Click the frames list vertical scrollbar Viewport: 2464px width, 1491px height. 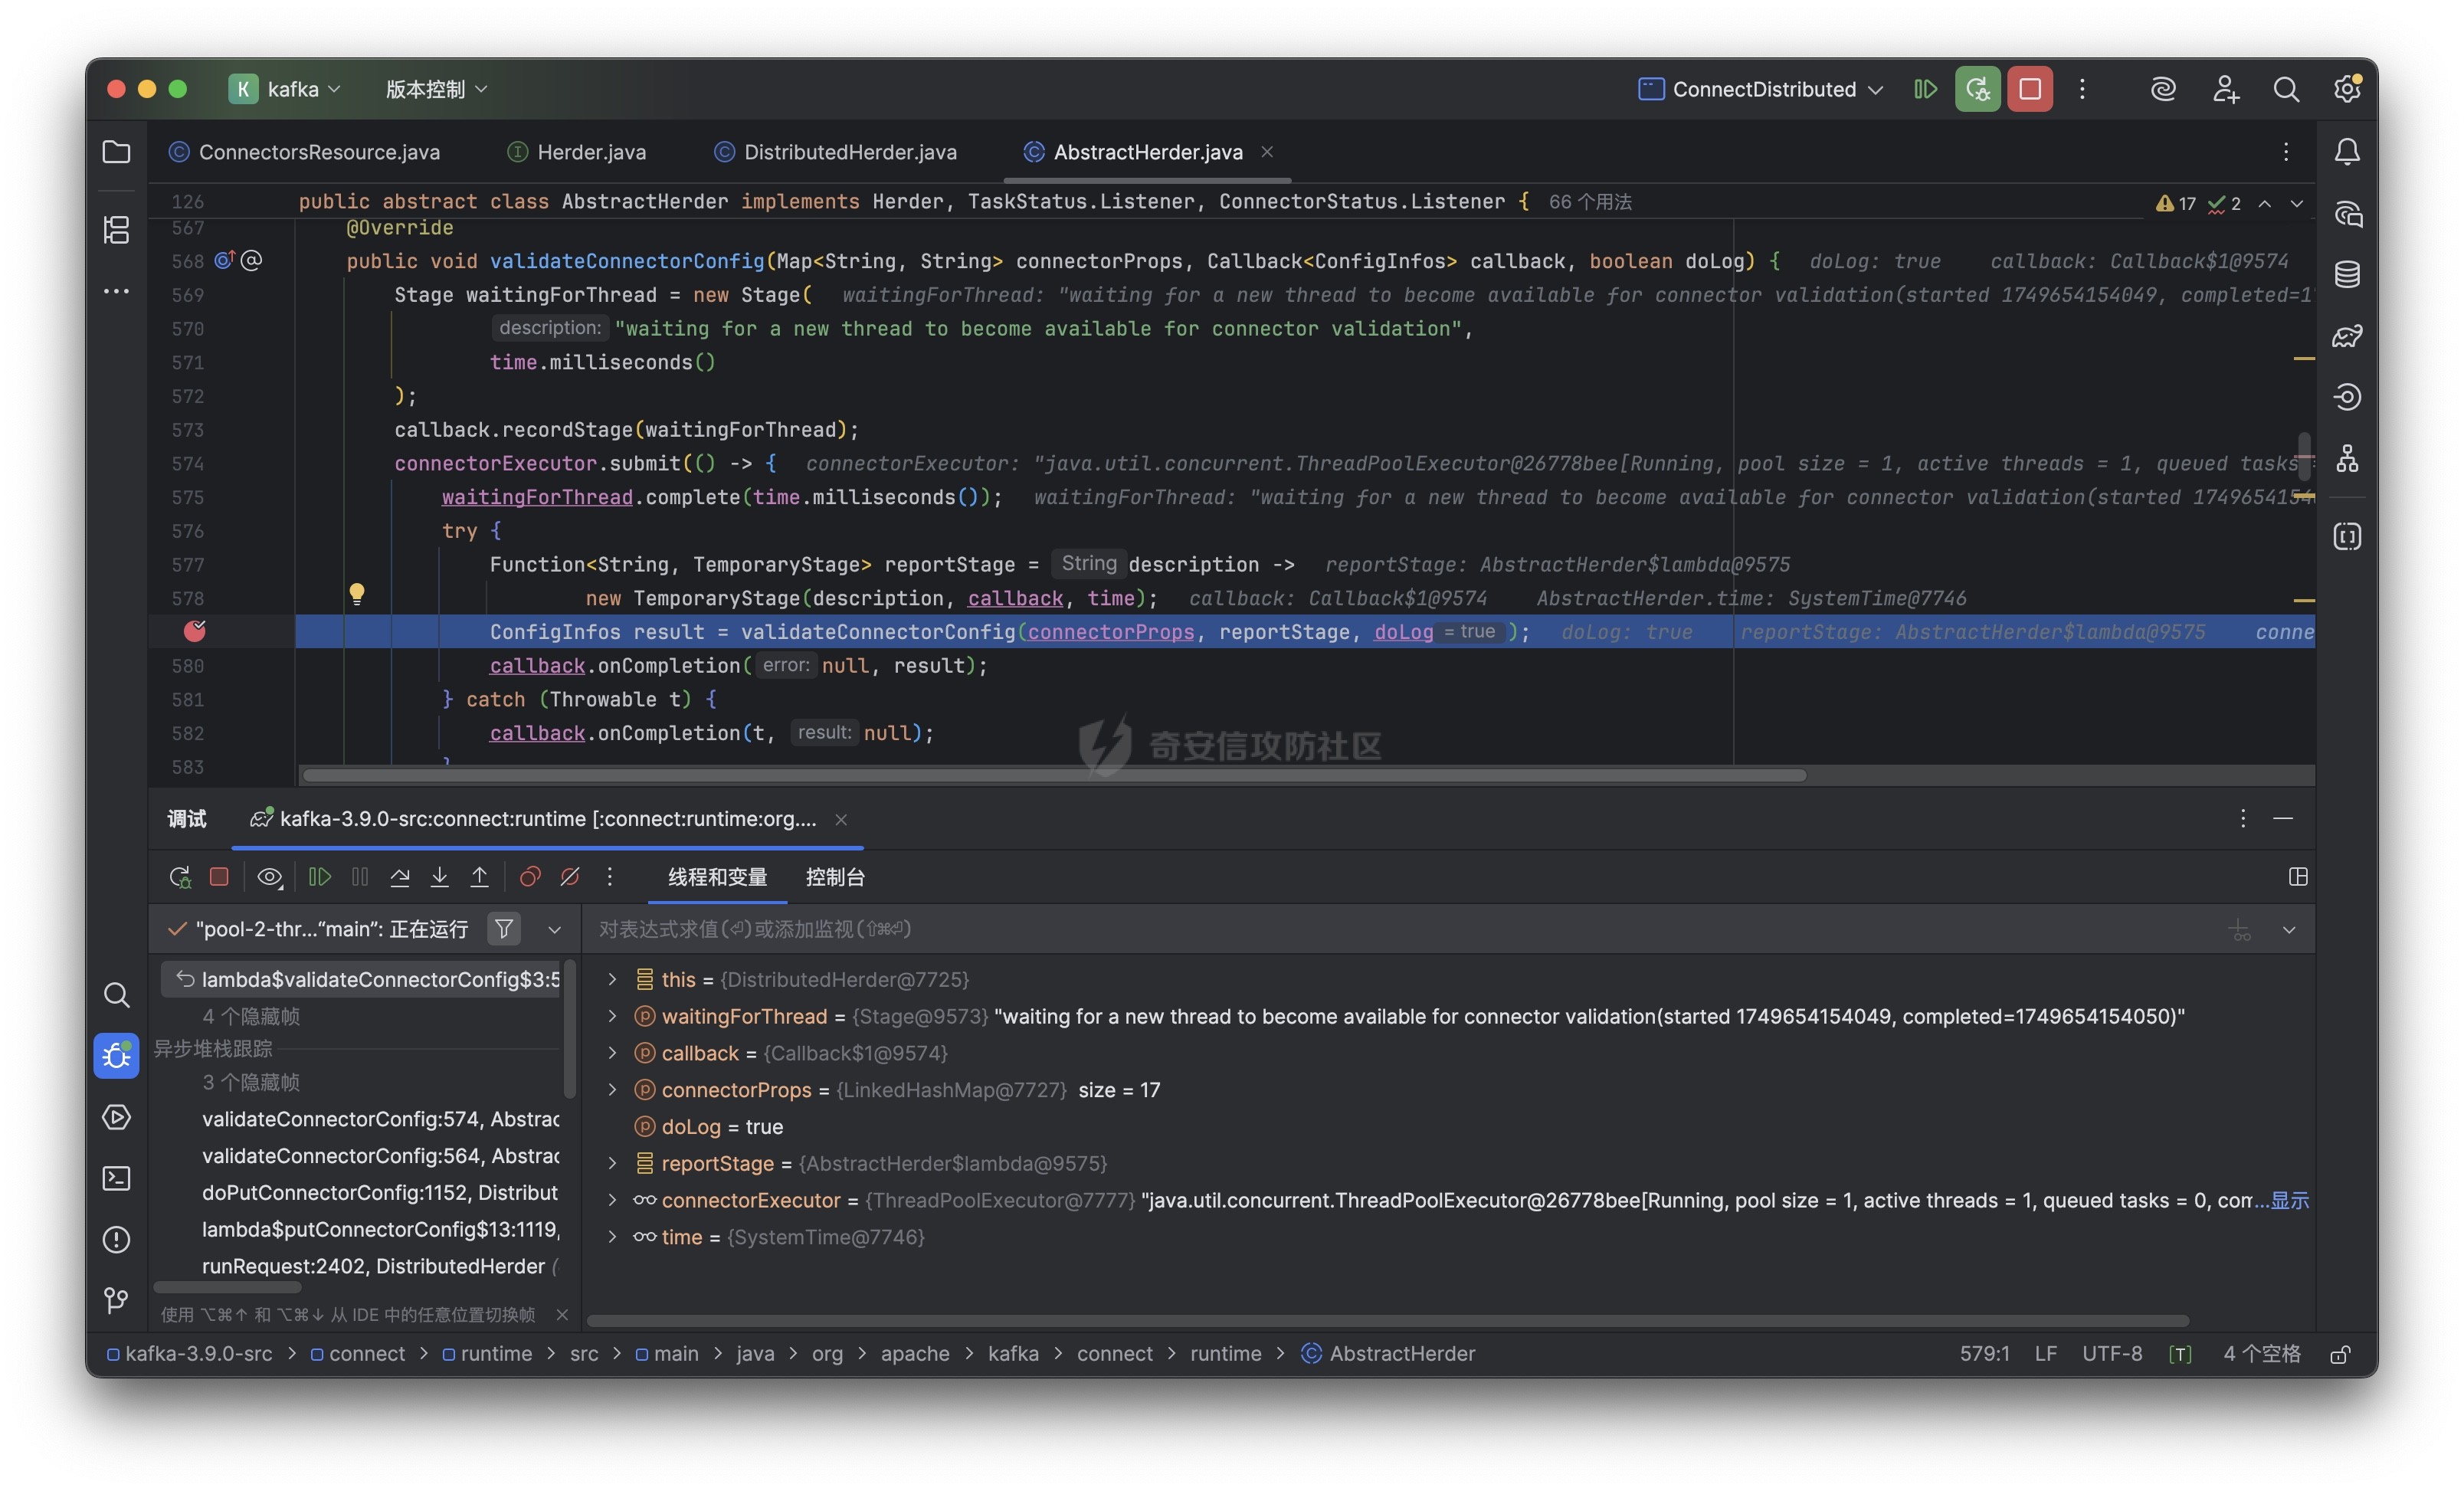(570, 1028)
